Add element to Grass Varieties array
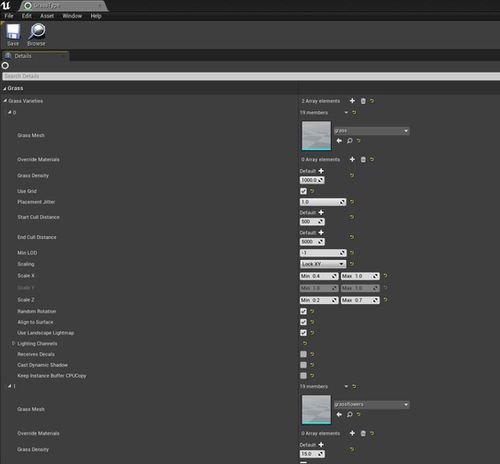 click(x=352, y=101)
